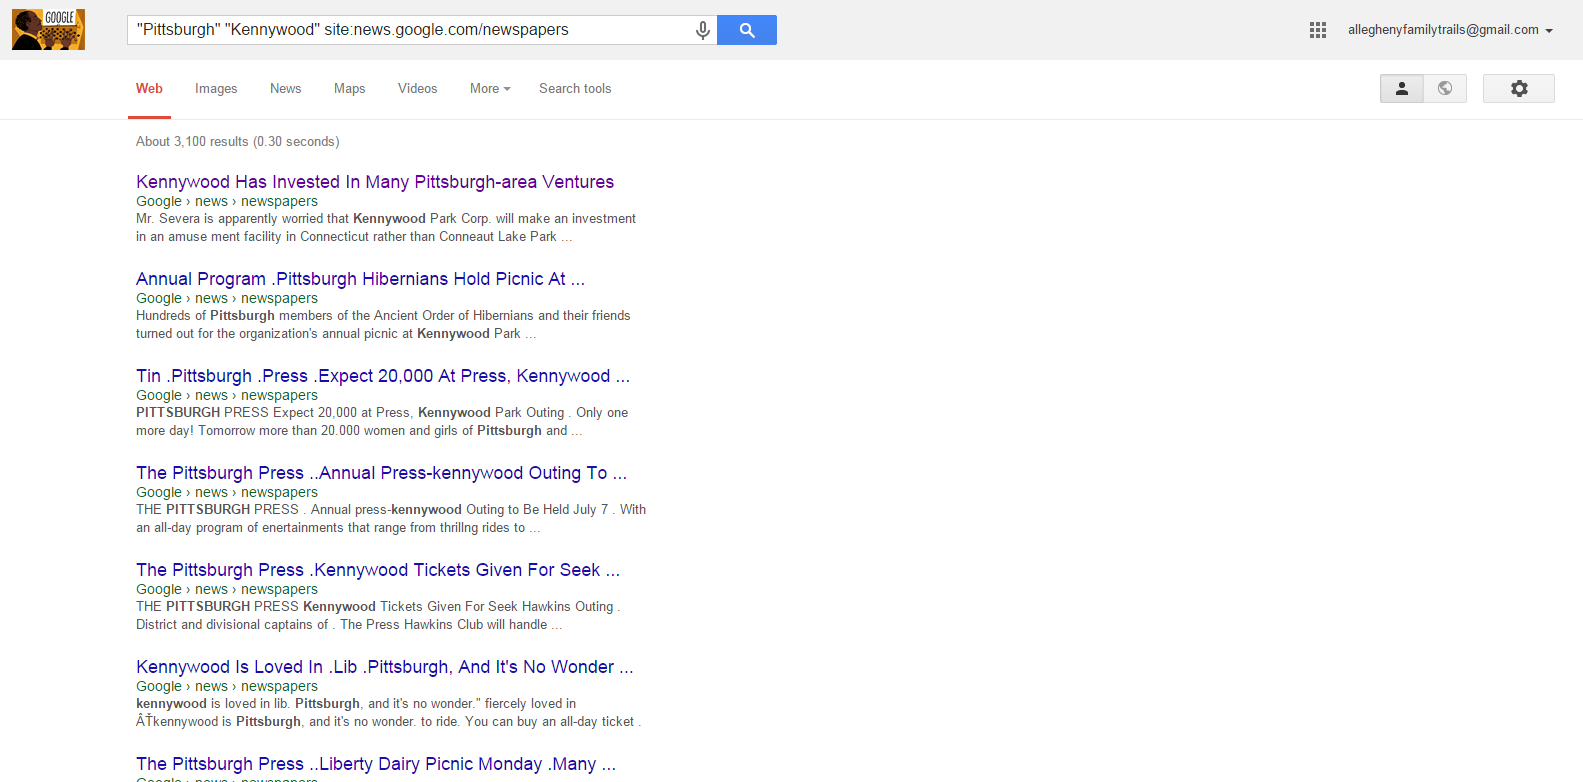This screenshot has width=1583, height=782.
Task: Click breadcrumb under 'Expect 20,000 At Press' result
Action: point(227,395)
